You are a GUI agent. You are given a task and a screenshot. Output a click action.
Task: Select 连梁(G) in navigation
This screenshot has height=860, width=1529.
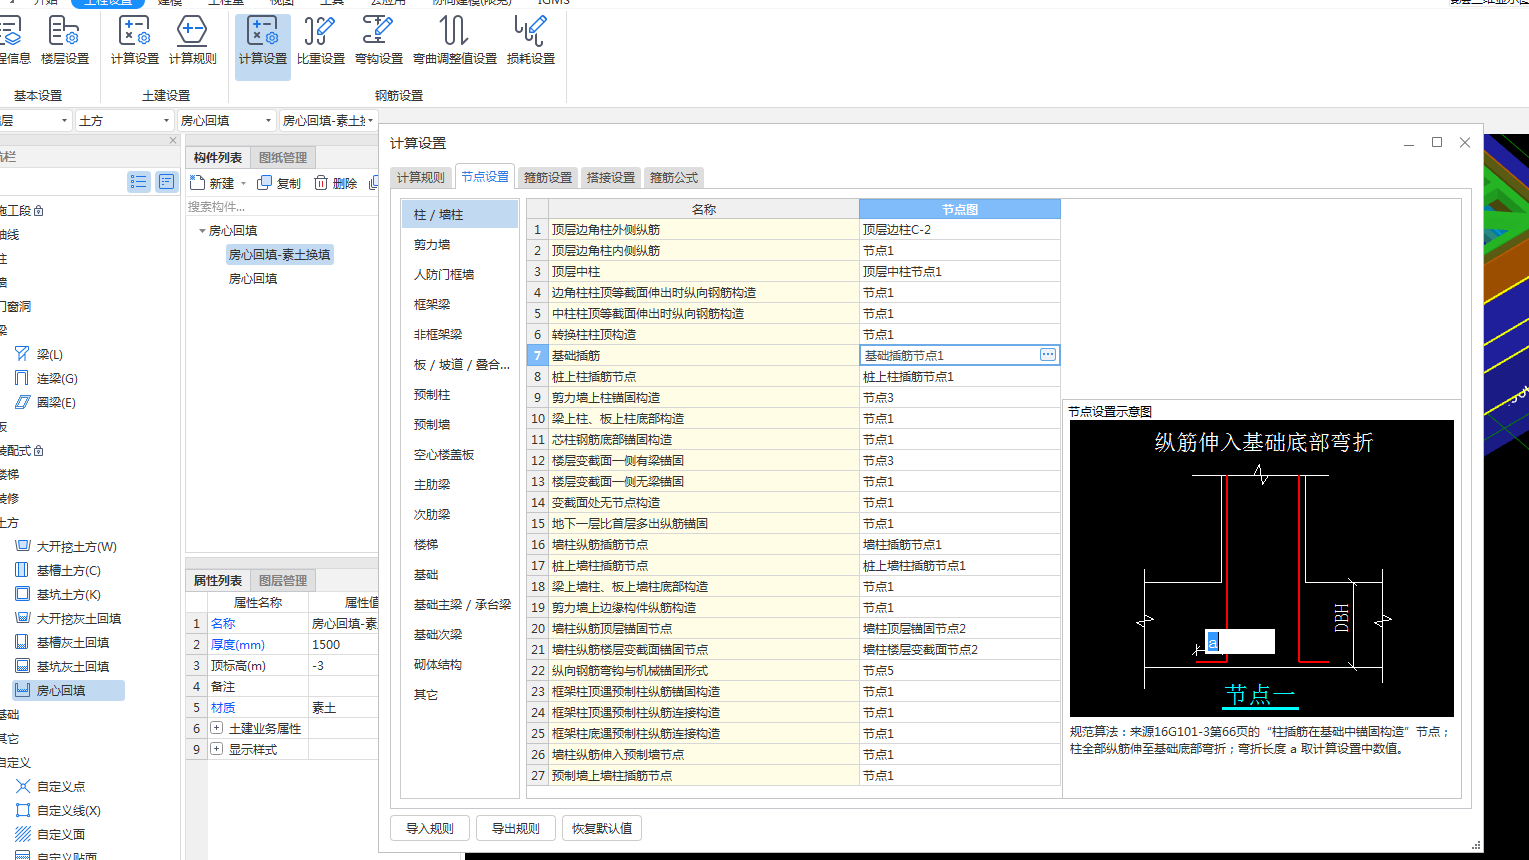[46, 378]
